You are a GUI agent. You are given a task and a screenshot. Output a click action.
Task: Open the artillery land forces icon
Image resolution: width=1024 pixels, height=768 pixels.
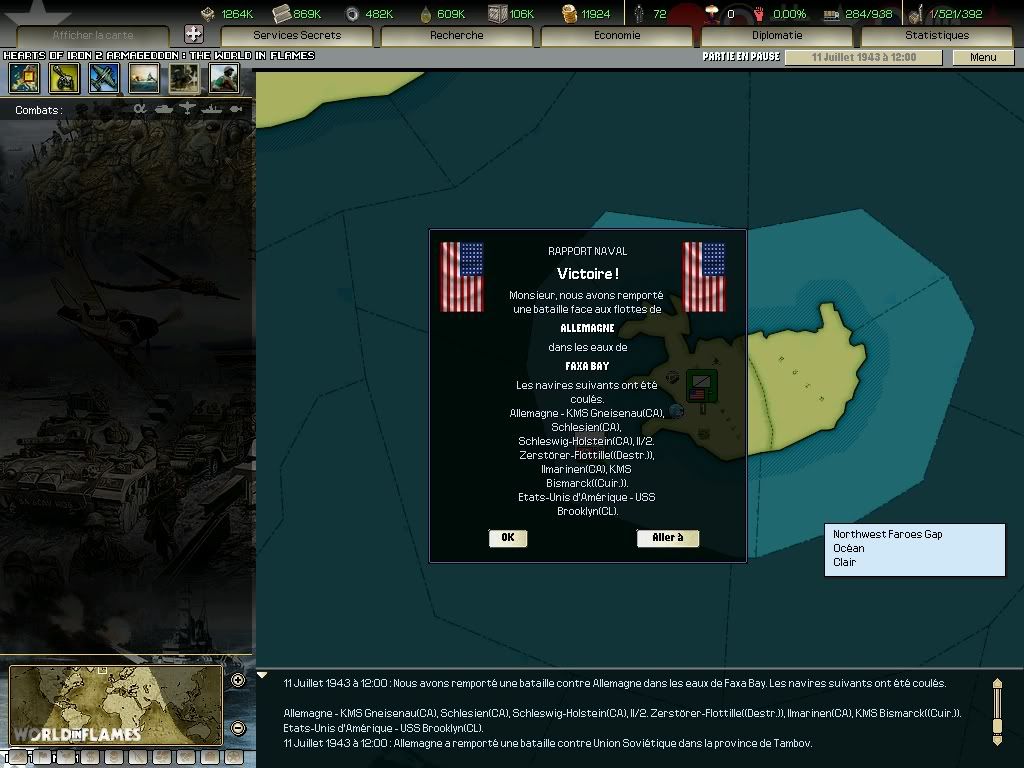pyautogui.click(x=64, y=78)
